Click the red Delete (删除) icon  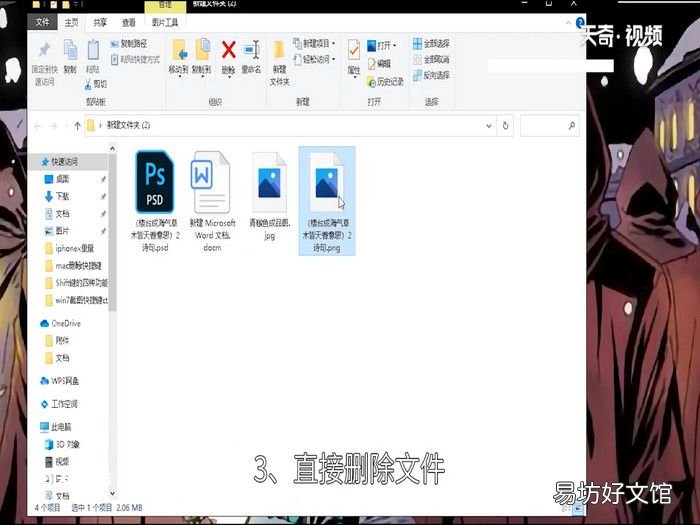(x=228, y=50)
